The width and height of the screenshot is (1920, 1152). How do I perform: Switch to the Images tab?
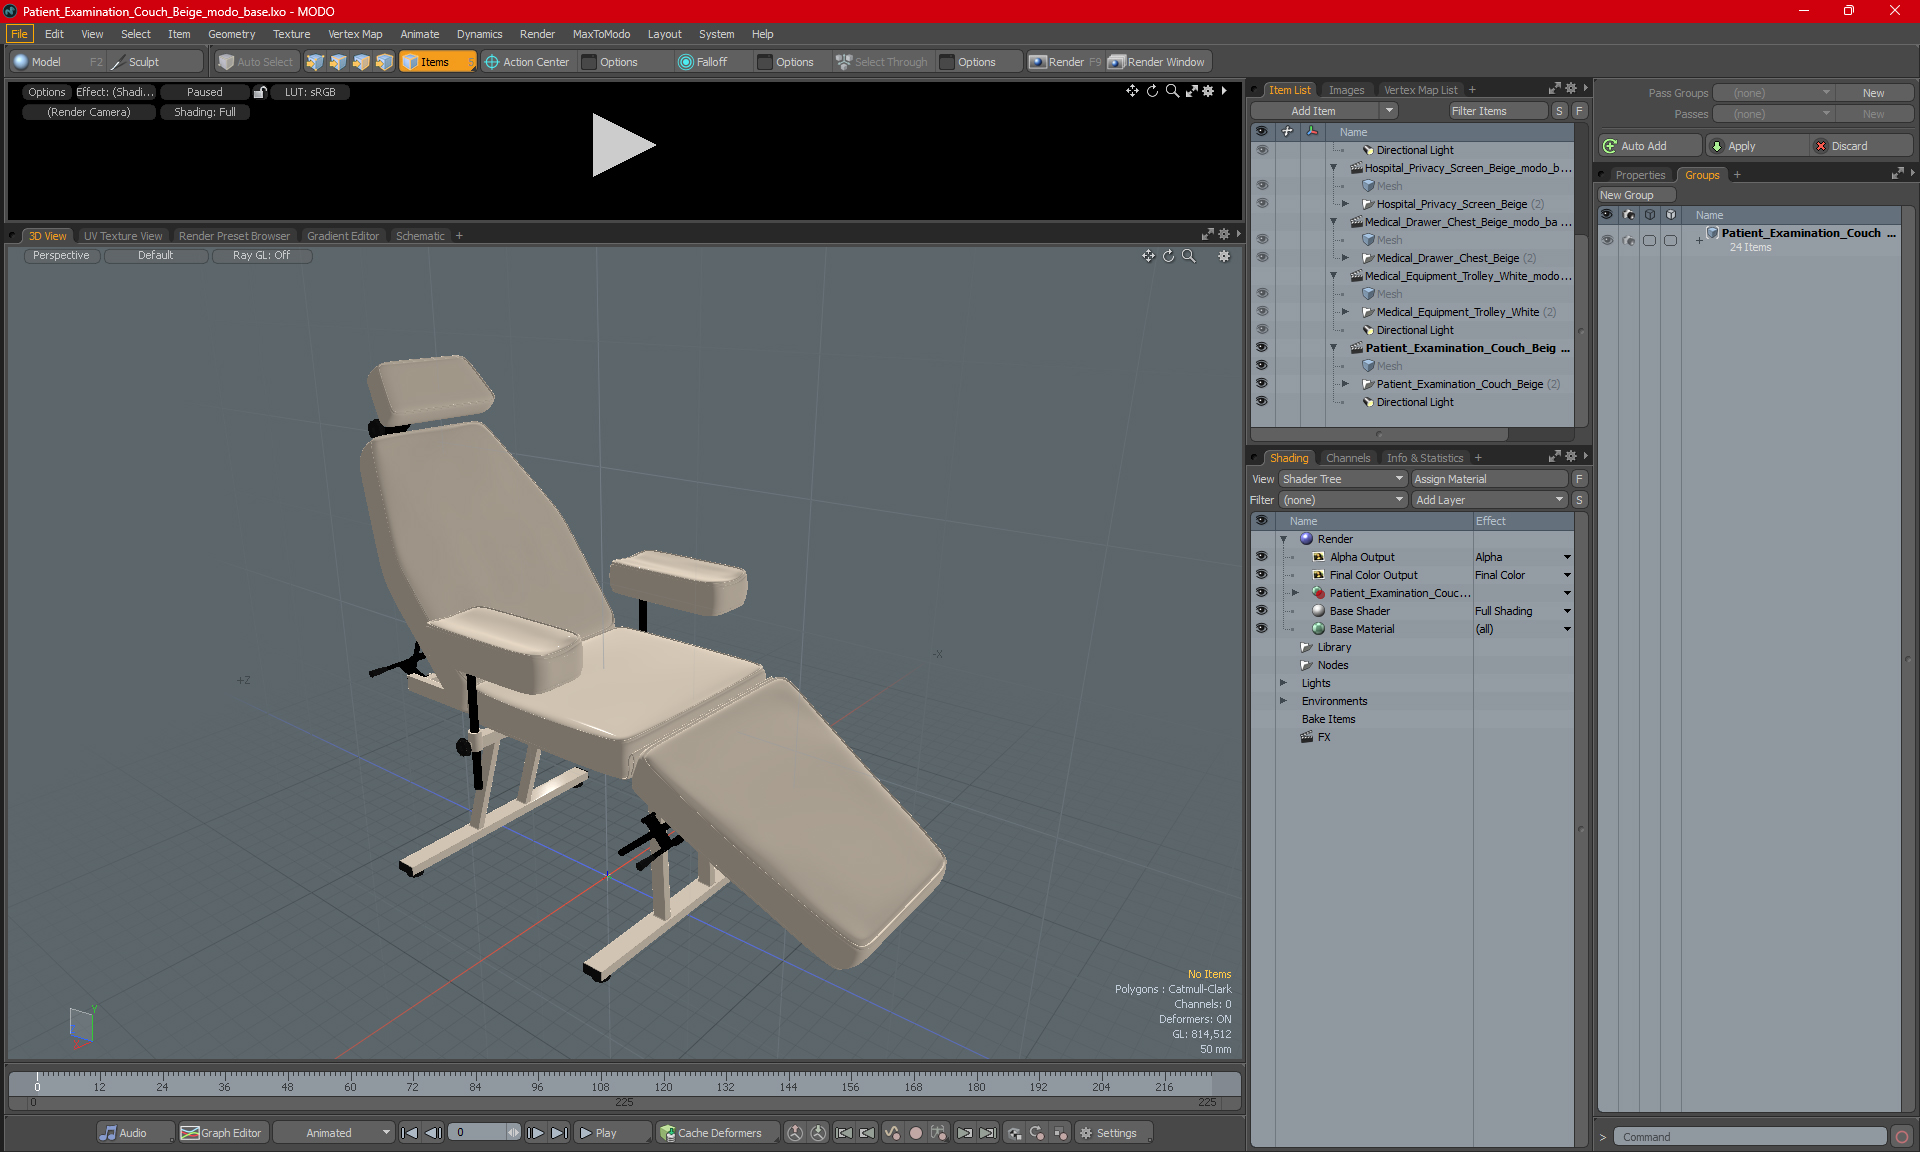pyautogui.click(x=1346, y=90)
